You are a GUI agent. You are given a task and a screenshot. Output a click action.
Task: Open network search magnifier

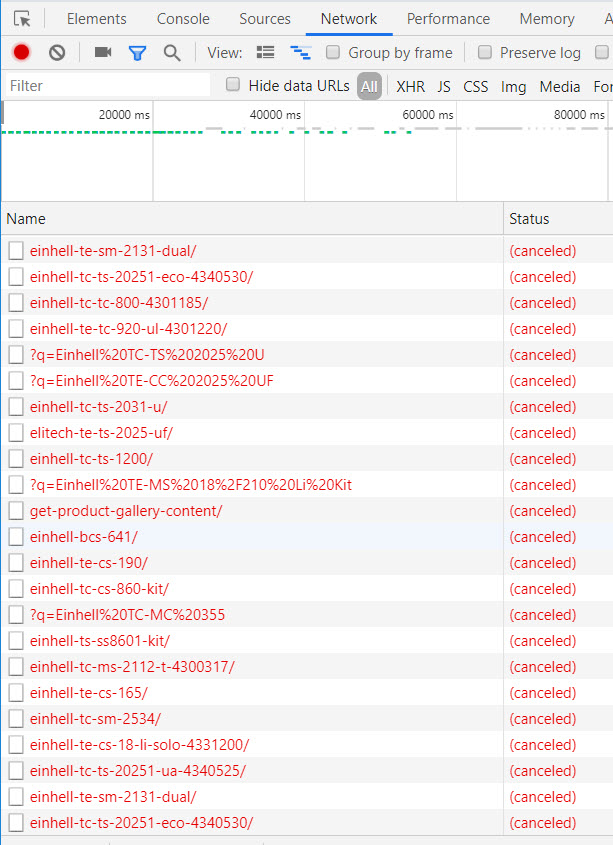[172, 53]
